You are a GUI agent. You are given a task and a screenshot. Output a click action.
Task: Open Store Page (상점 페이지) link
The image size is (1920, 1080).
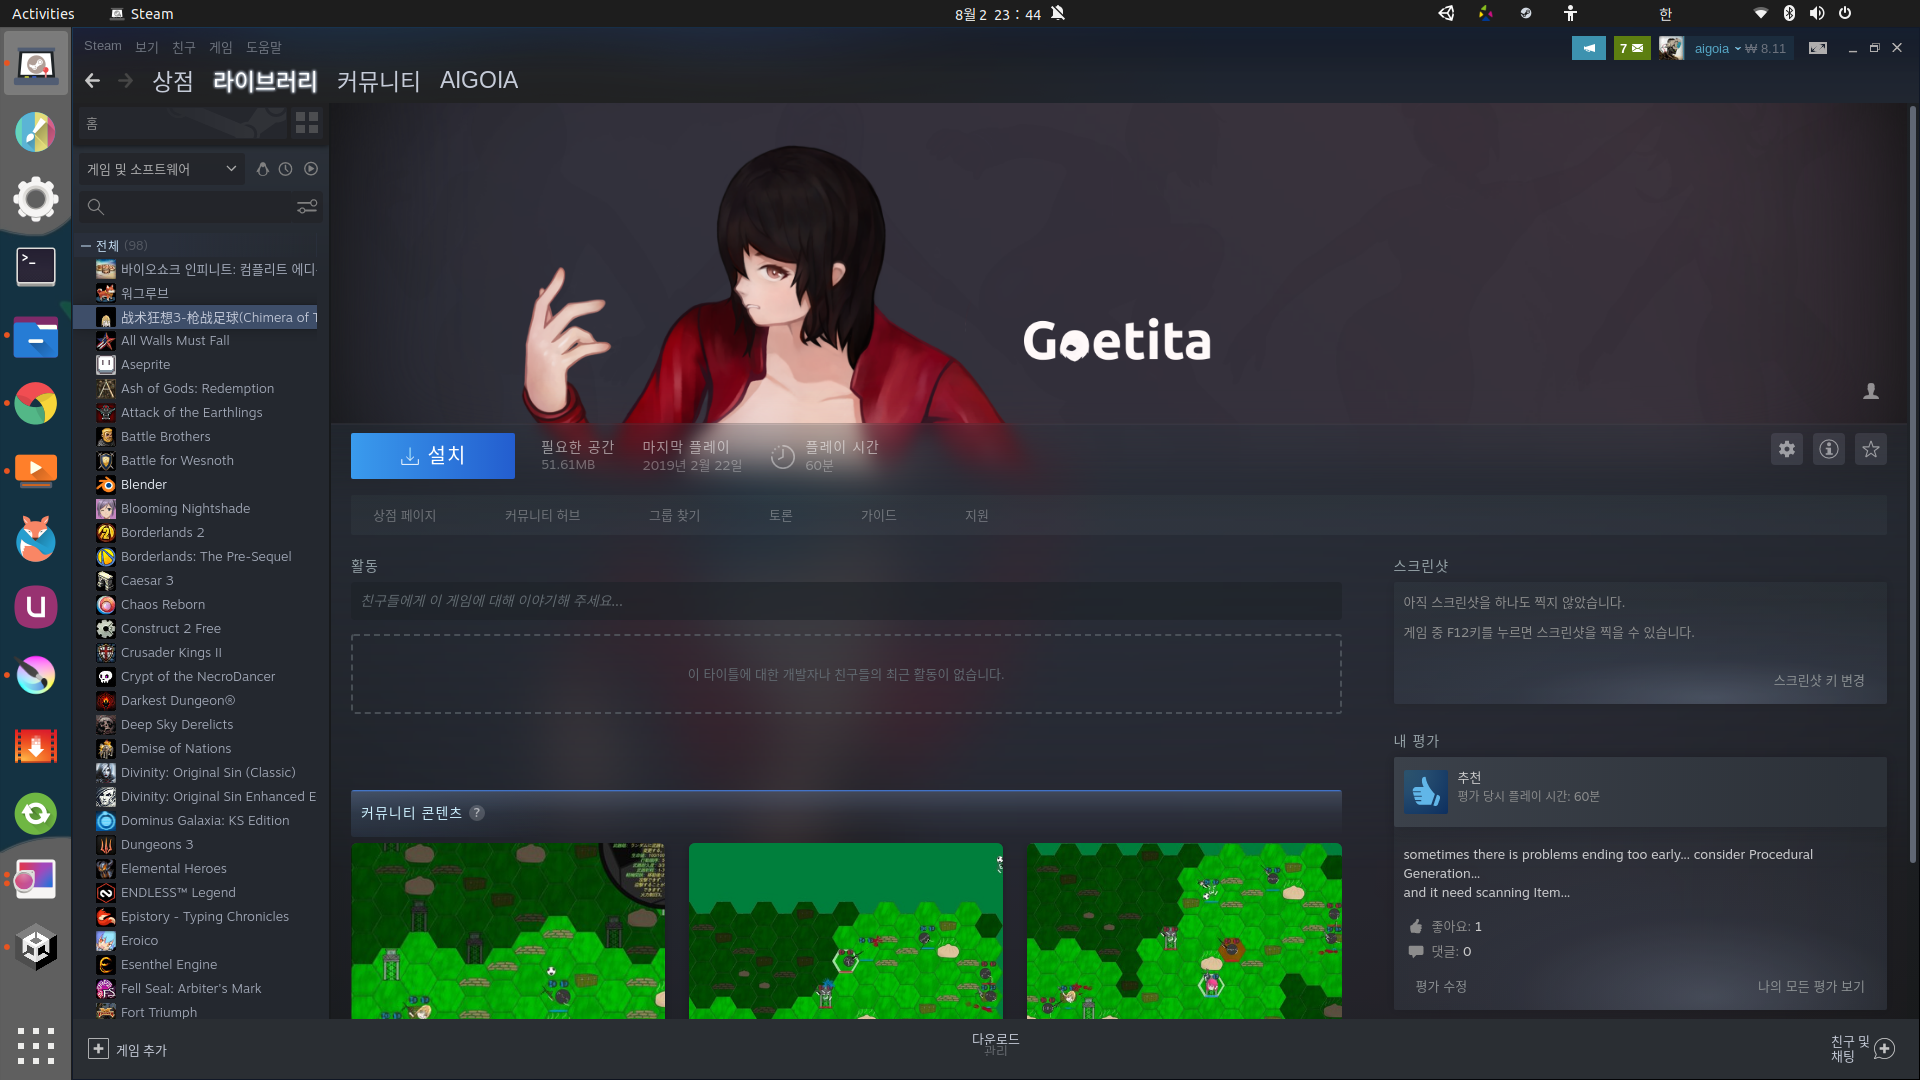click(404, 516)
